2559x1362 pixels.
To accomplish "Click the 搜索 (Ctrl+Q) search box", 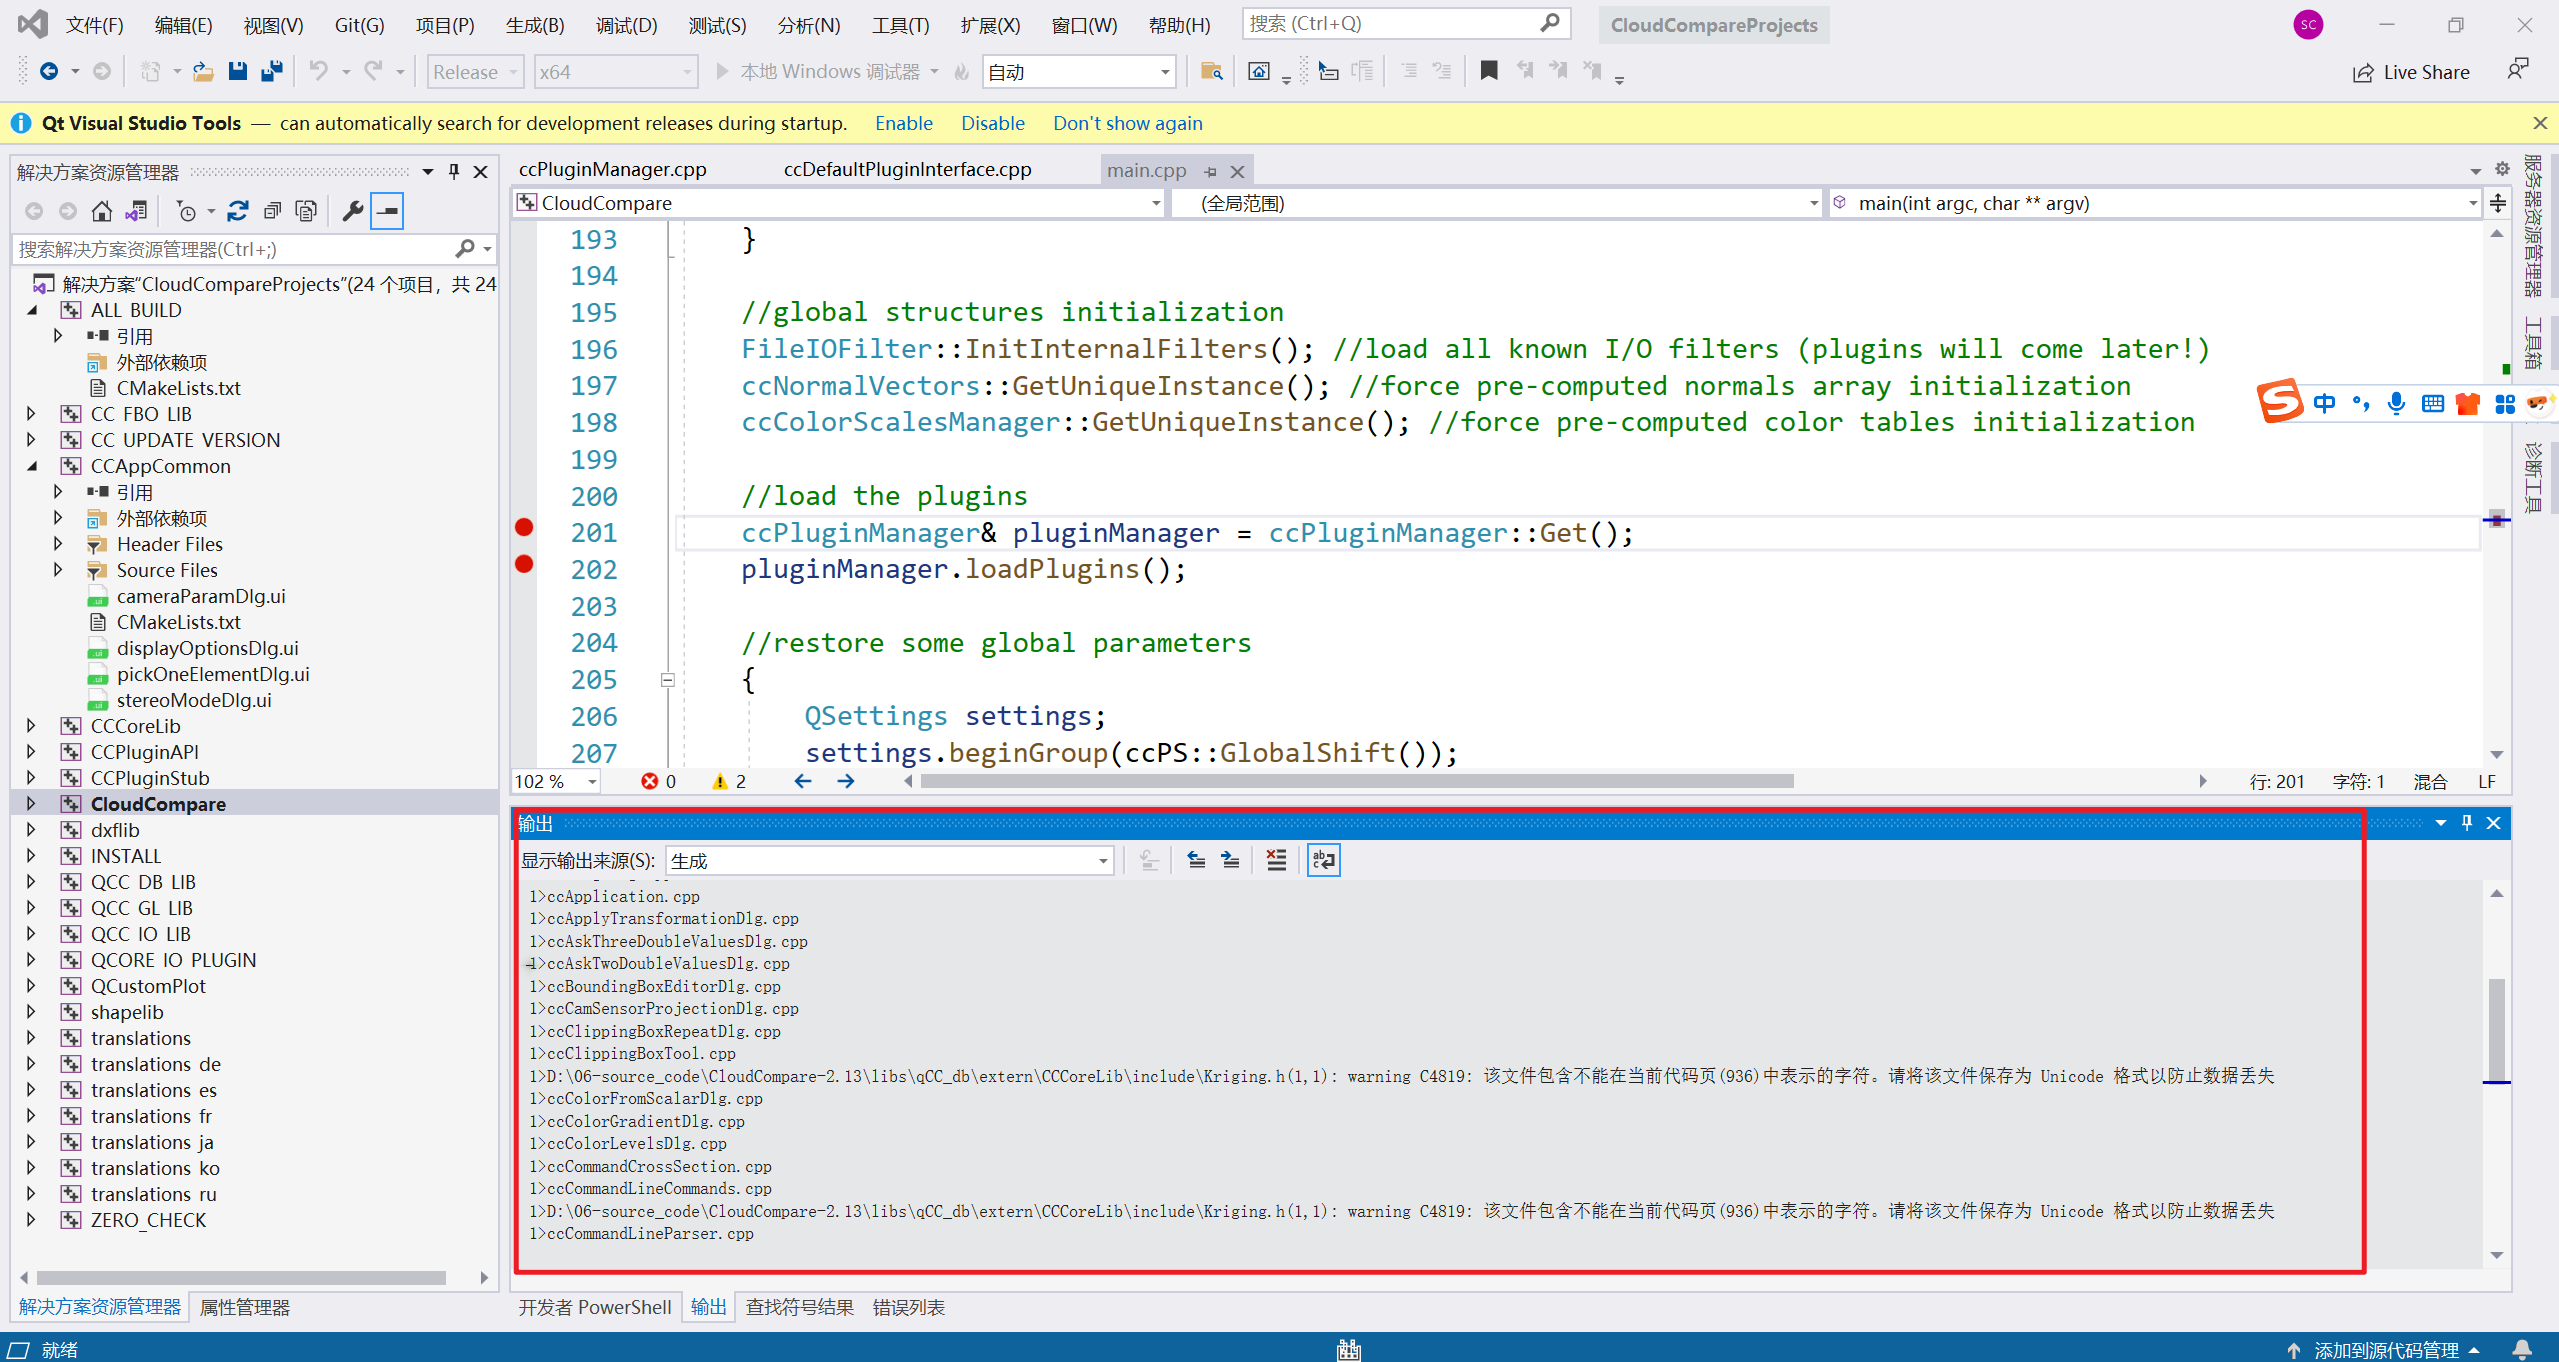I will (1405, 23).
